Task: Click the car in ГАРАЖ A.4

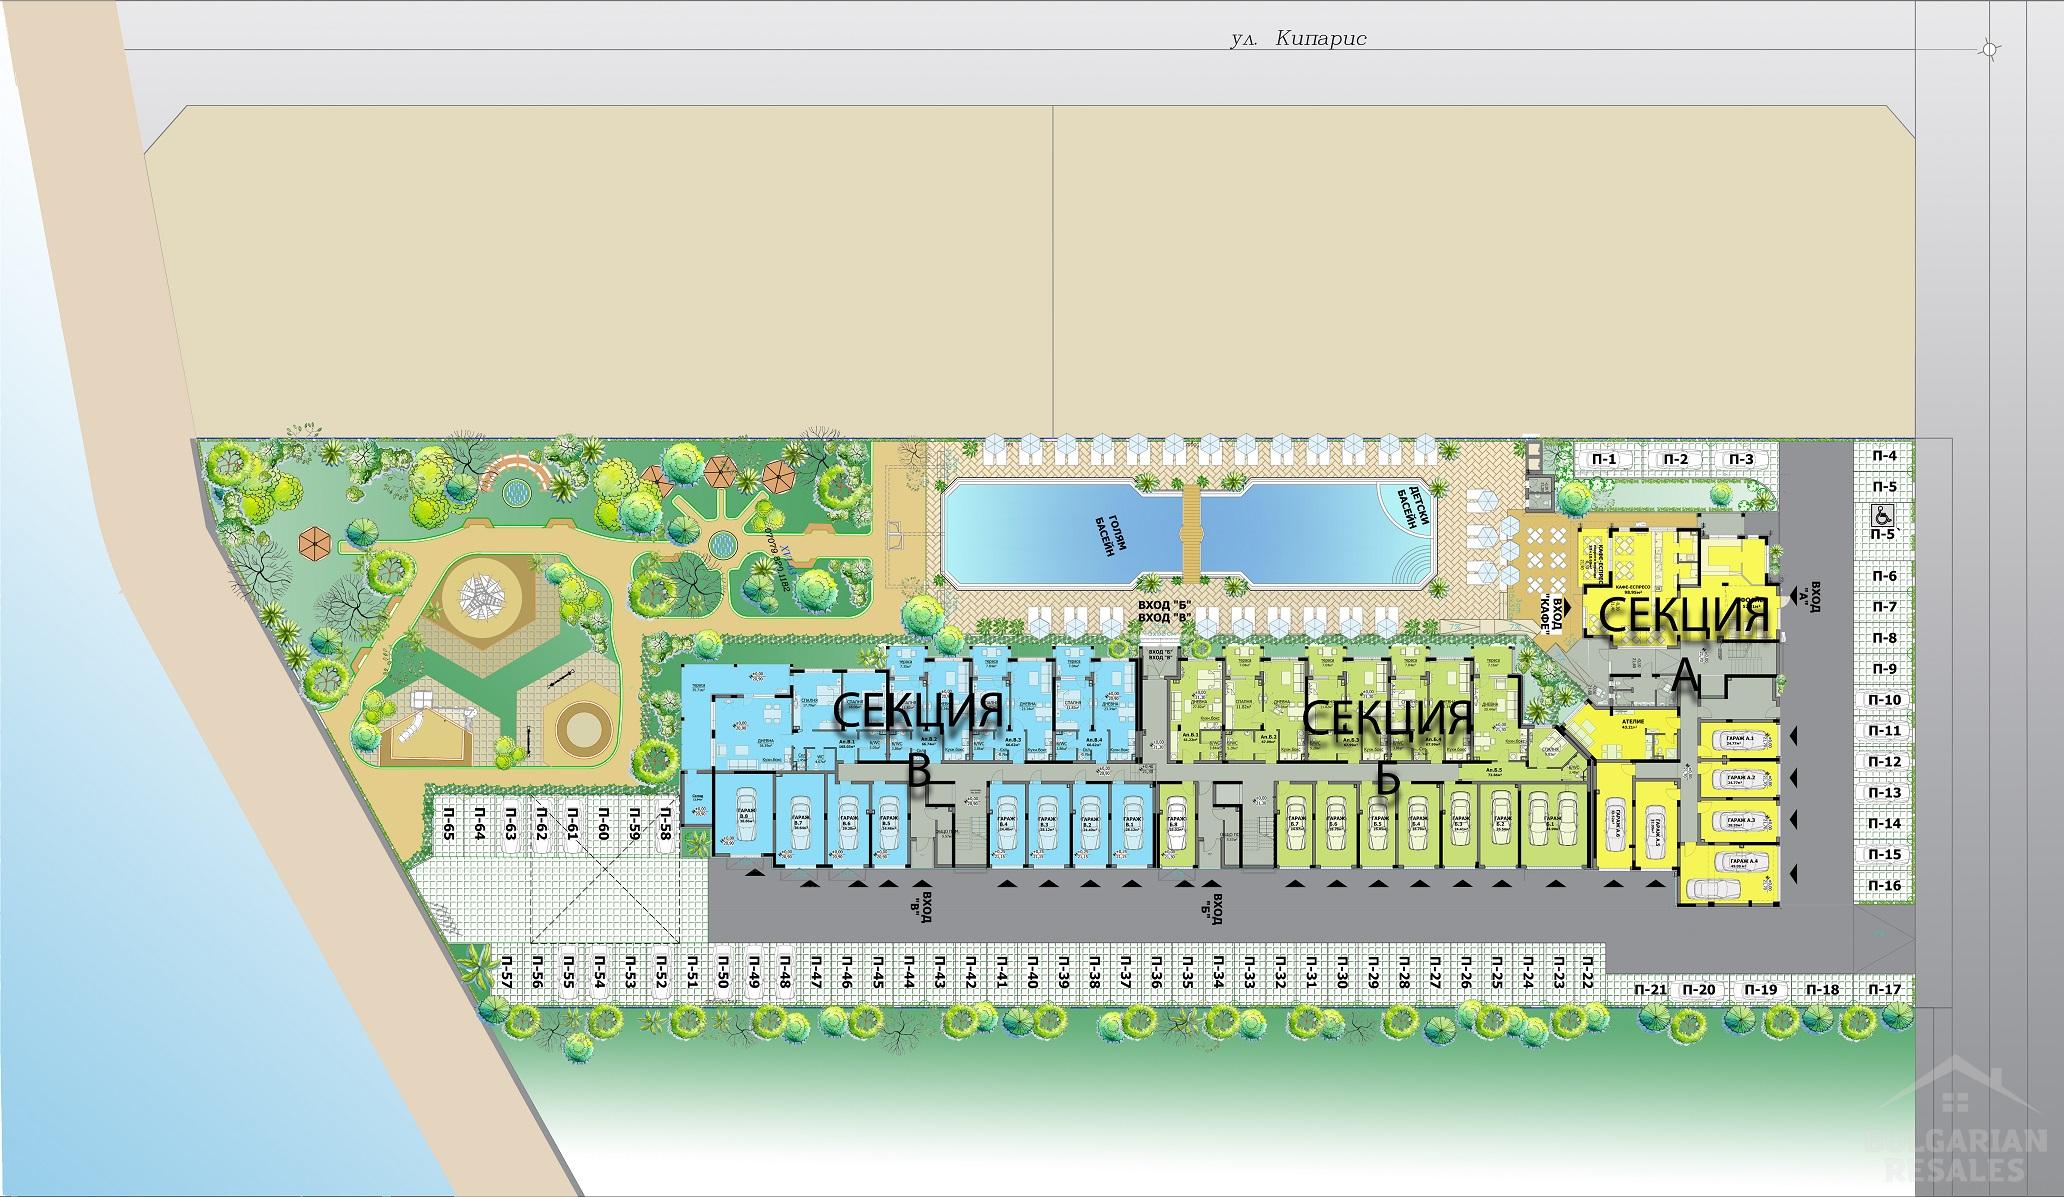Action: tap(1741, 861)
